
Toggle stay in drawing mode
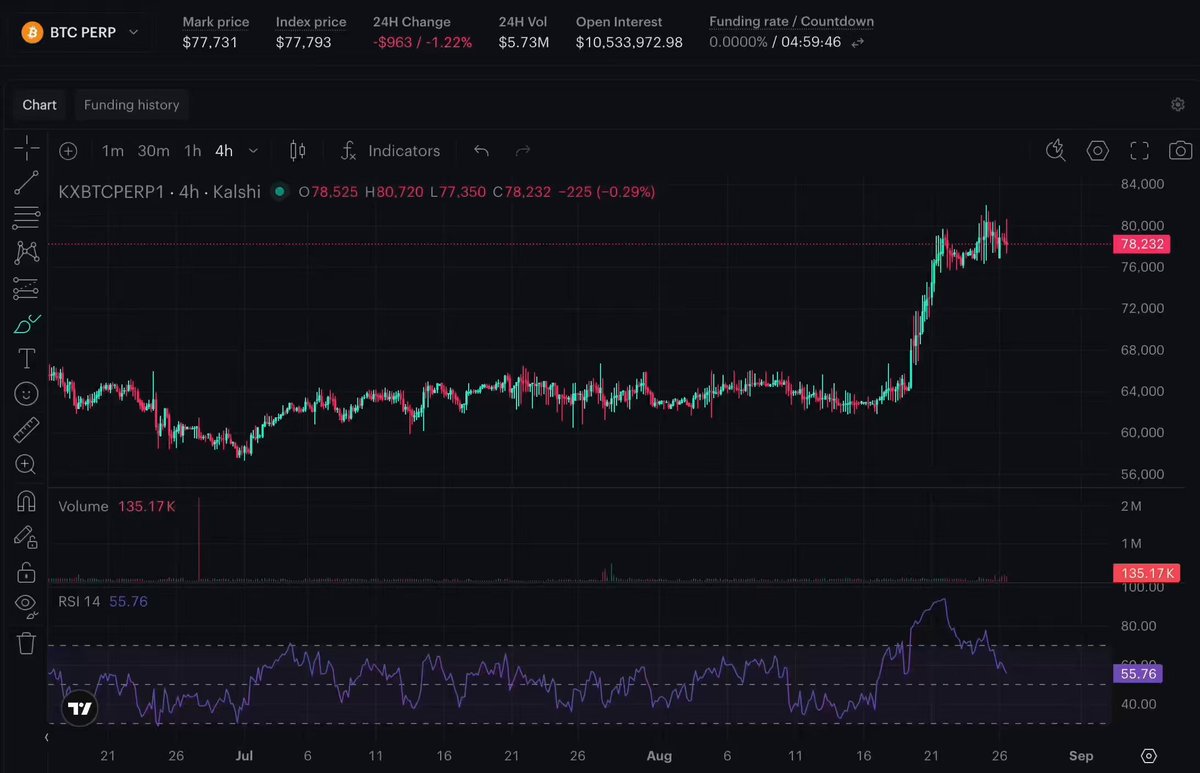[x=27, y=537]
